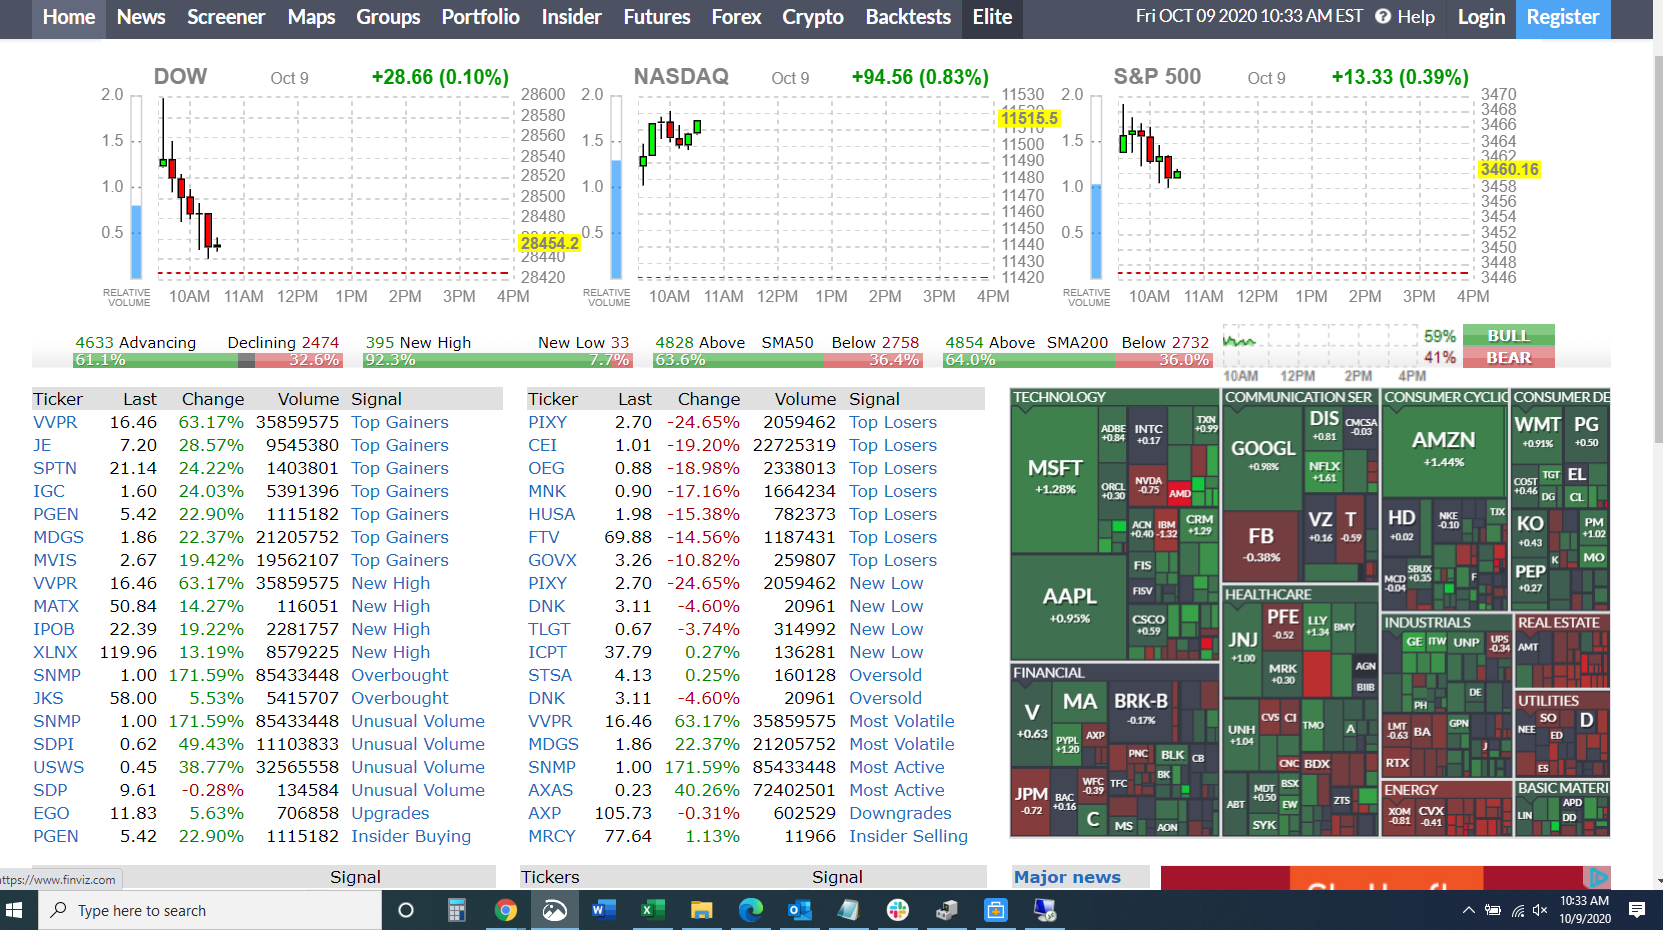Open Outlook from the taskbar
Image resolution: width=1663 pixels, height=930 pixels.
tap(799, 910)
